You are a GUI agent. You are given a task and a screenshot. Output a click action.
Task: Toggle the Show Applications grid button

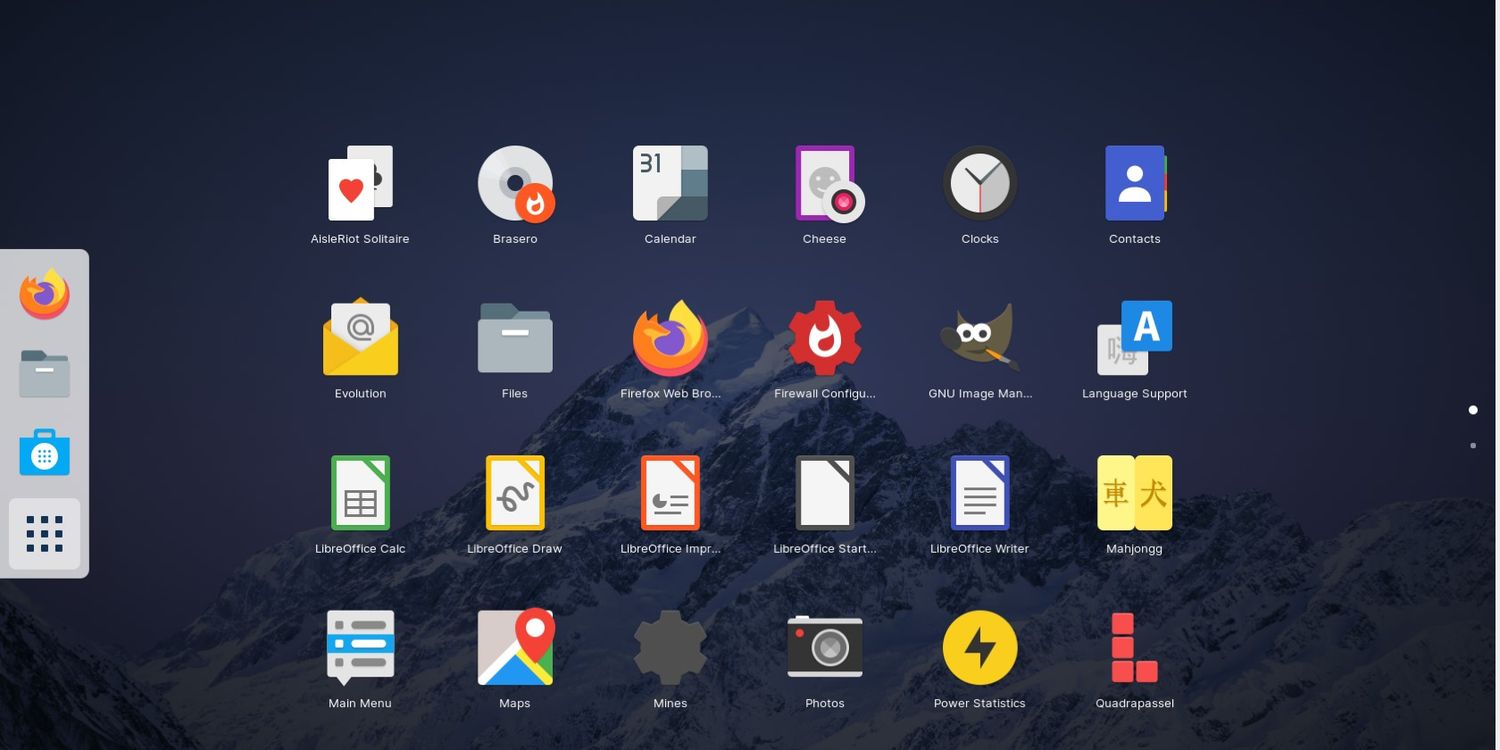[44, 534]
